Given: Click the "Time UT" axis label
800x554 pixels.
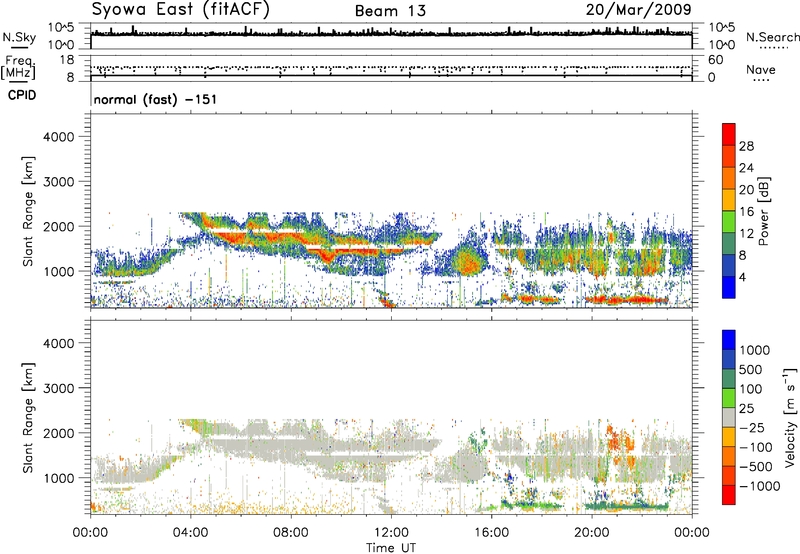Looking at the screenshot, I should 391,548.
